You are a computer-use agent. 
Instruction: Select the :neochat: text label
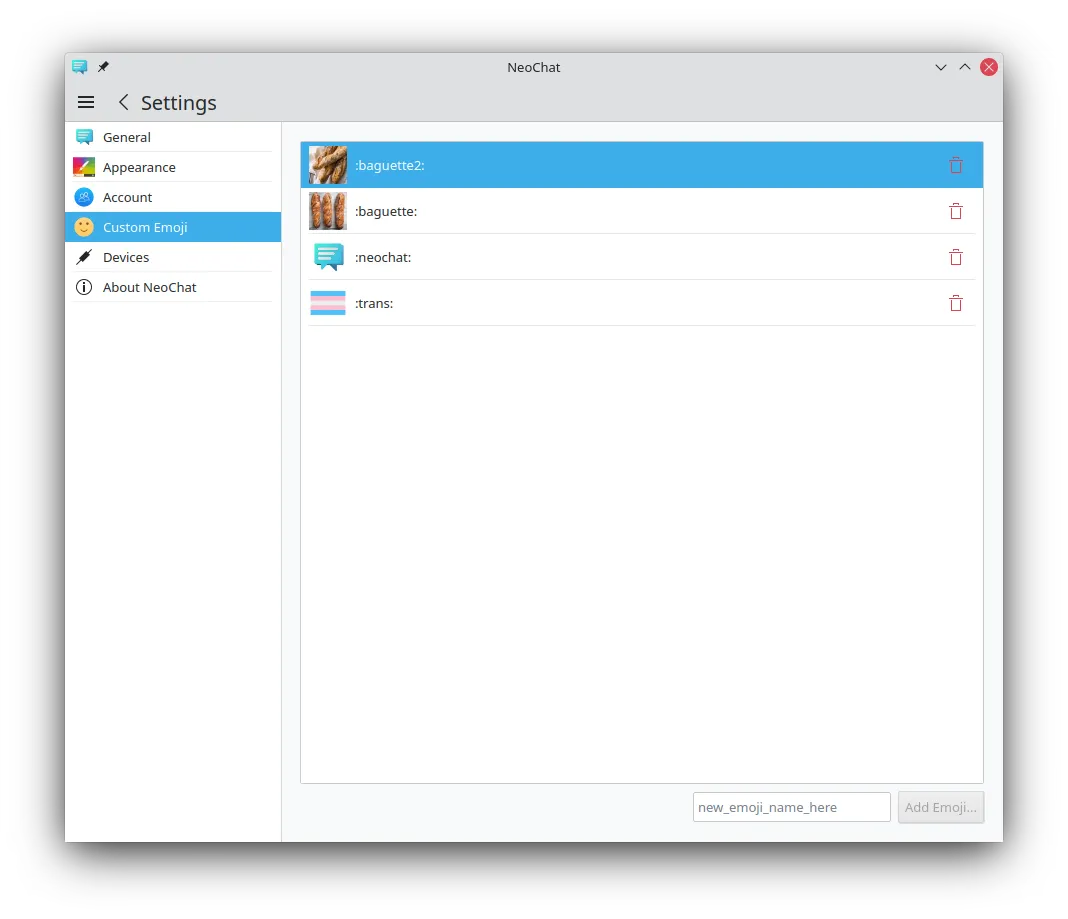pyautogui.click(x=383, y=258)
